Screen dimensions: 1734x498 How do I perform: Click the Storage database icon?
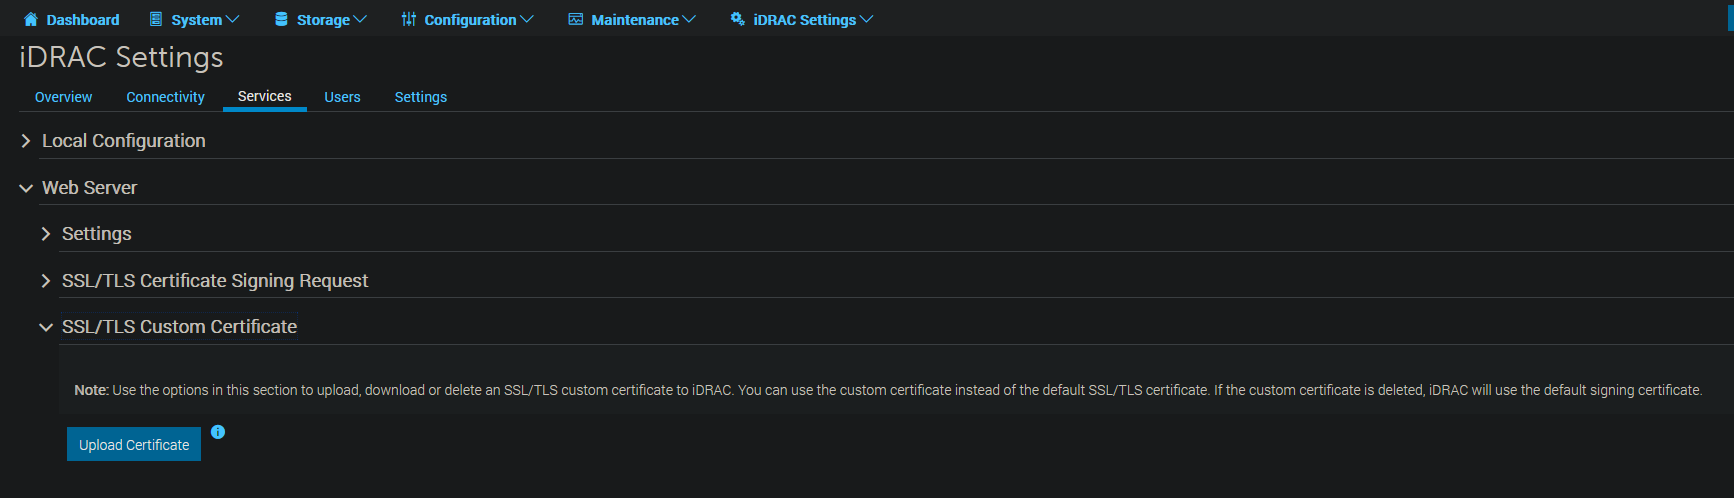[x=281, y=19]
